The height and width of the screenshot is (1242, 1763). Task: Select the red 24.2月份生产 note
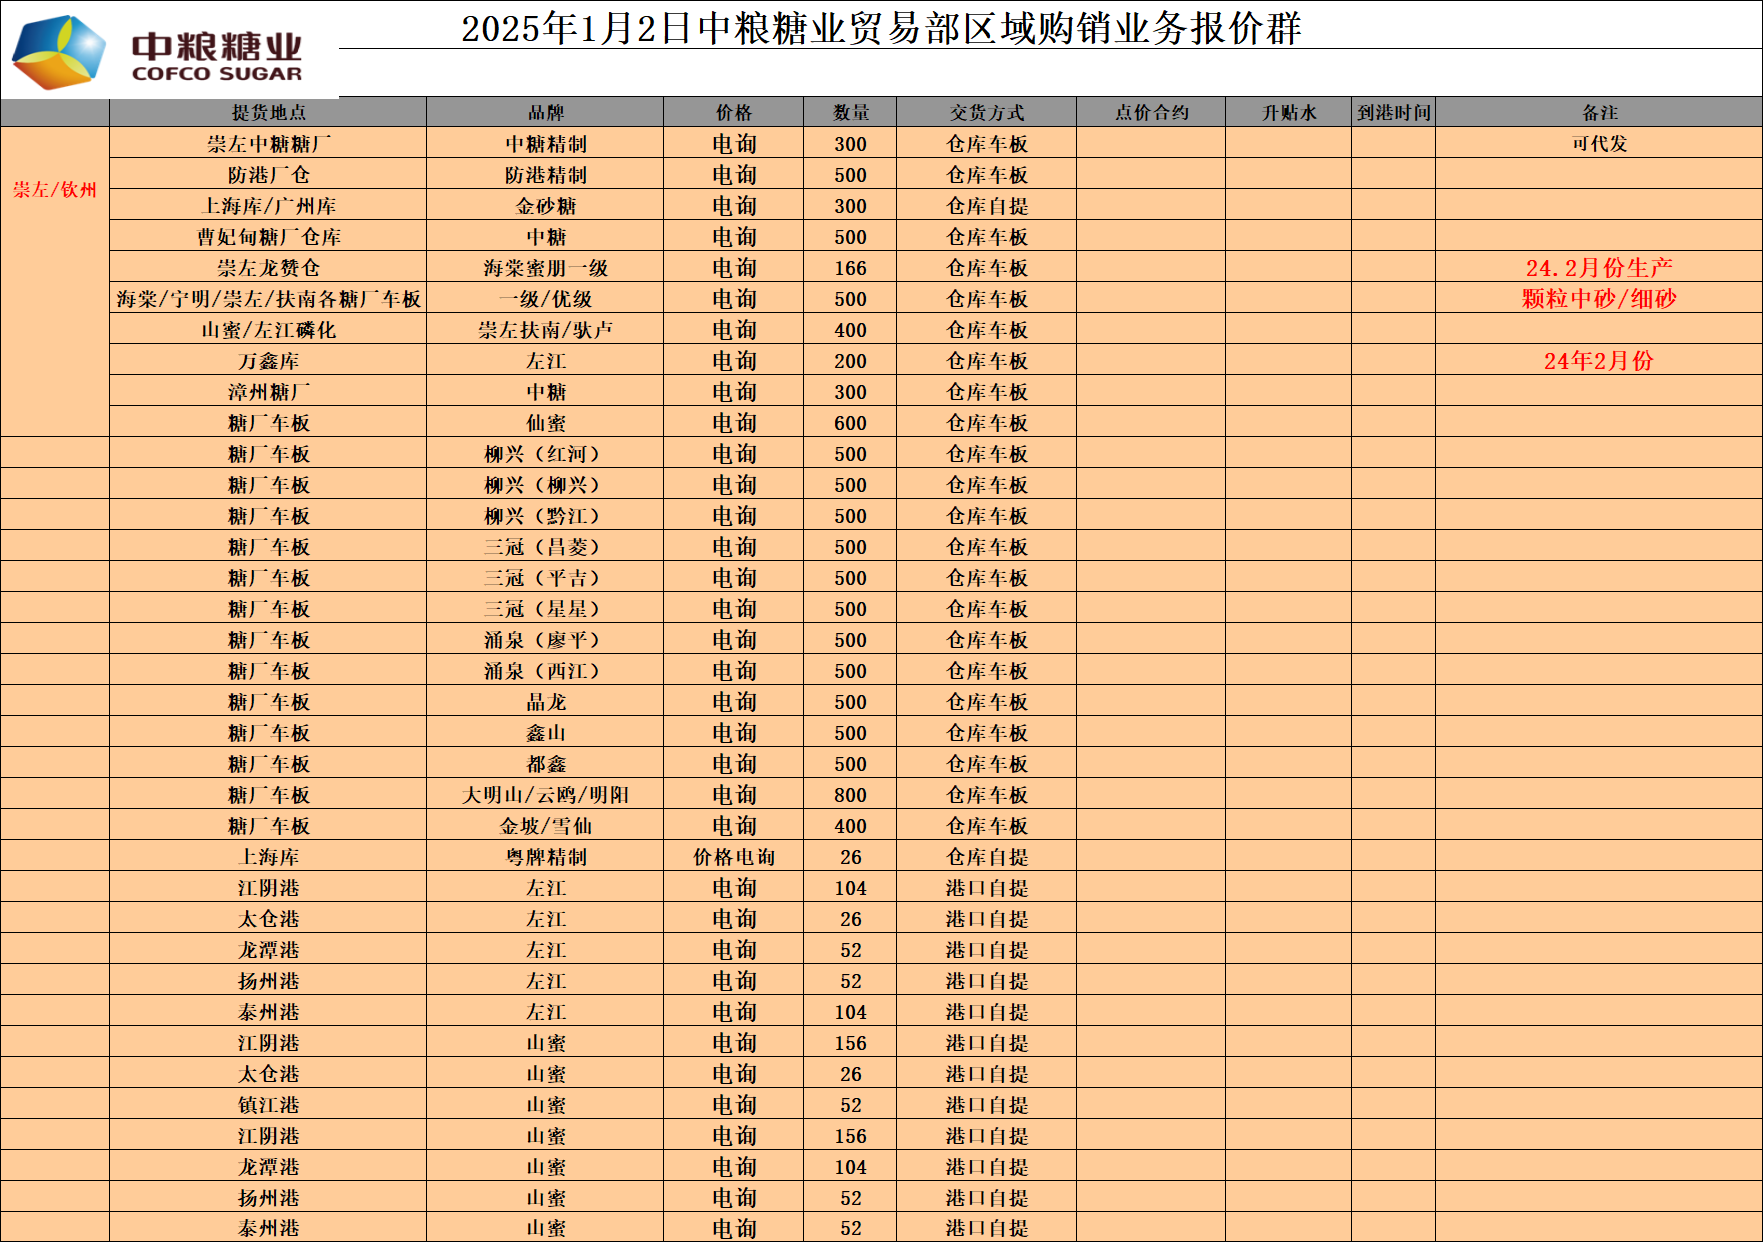click(x=1599, y=268)
